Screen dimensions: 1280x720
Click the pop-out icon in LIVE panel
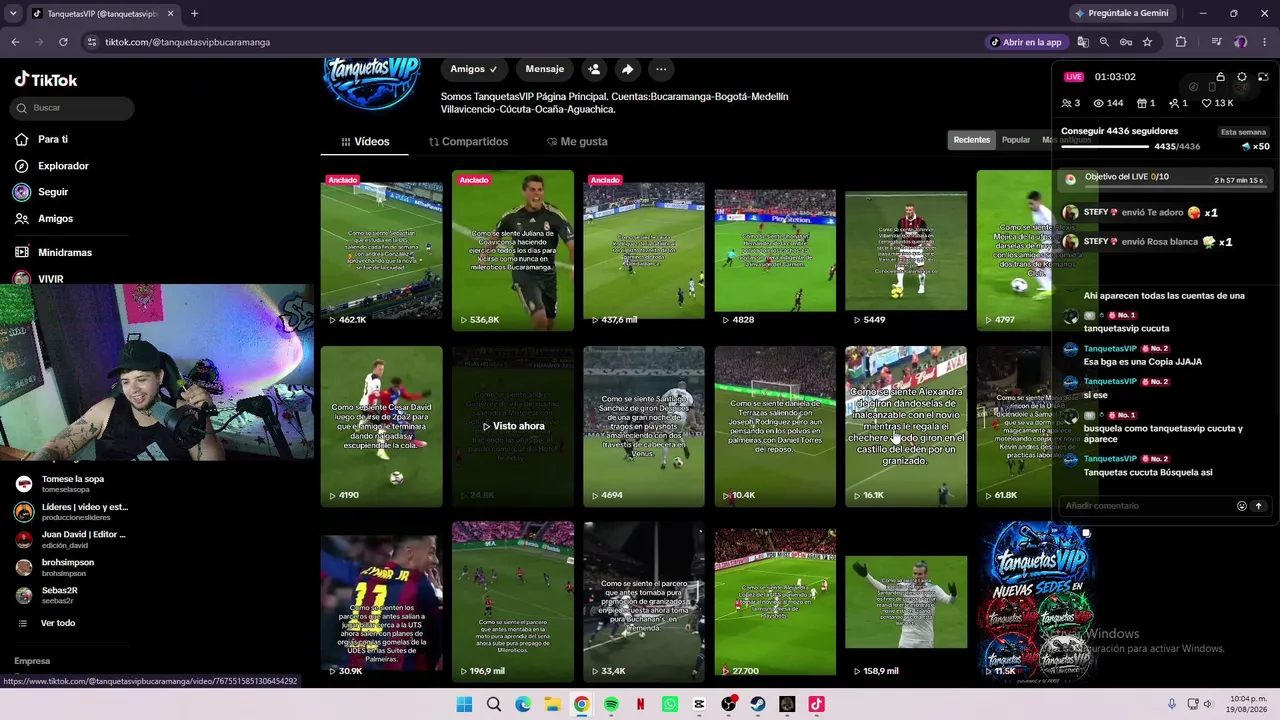tap(1264, 77)
